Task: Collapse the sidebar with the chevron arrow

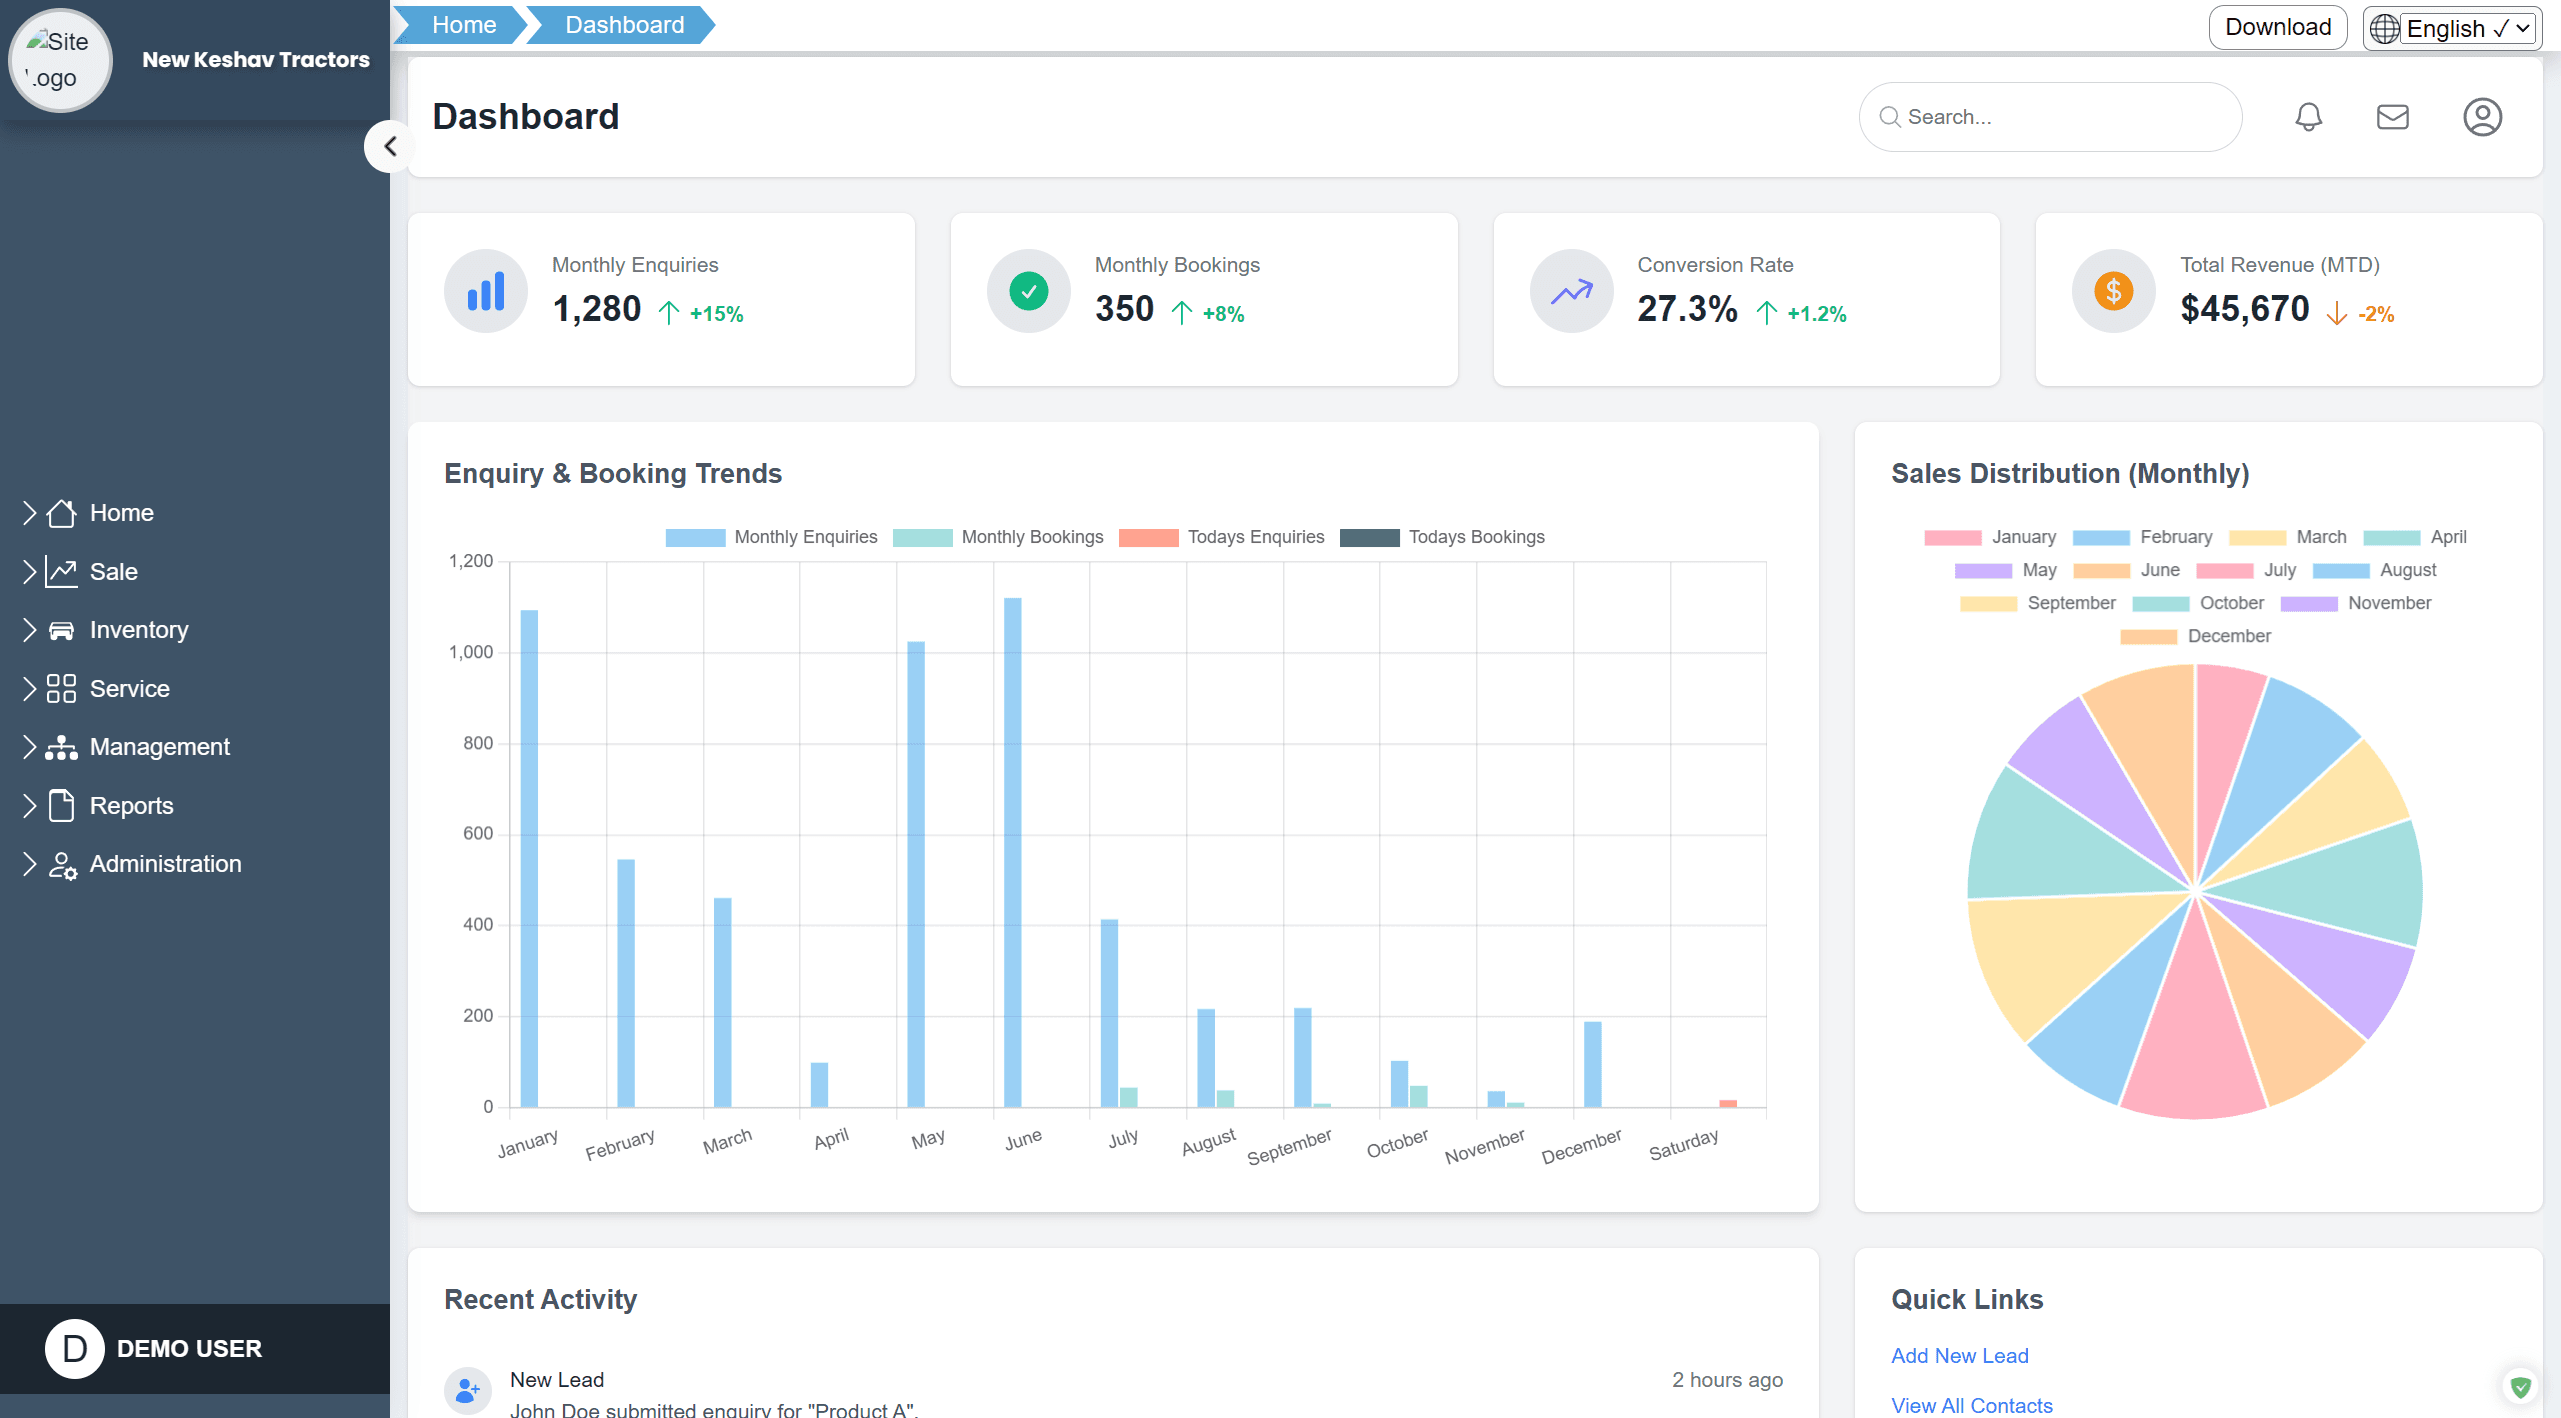Action: [x=390, y=146]
